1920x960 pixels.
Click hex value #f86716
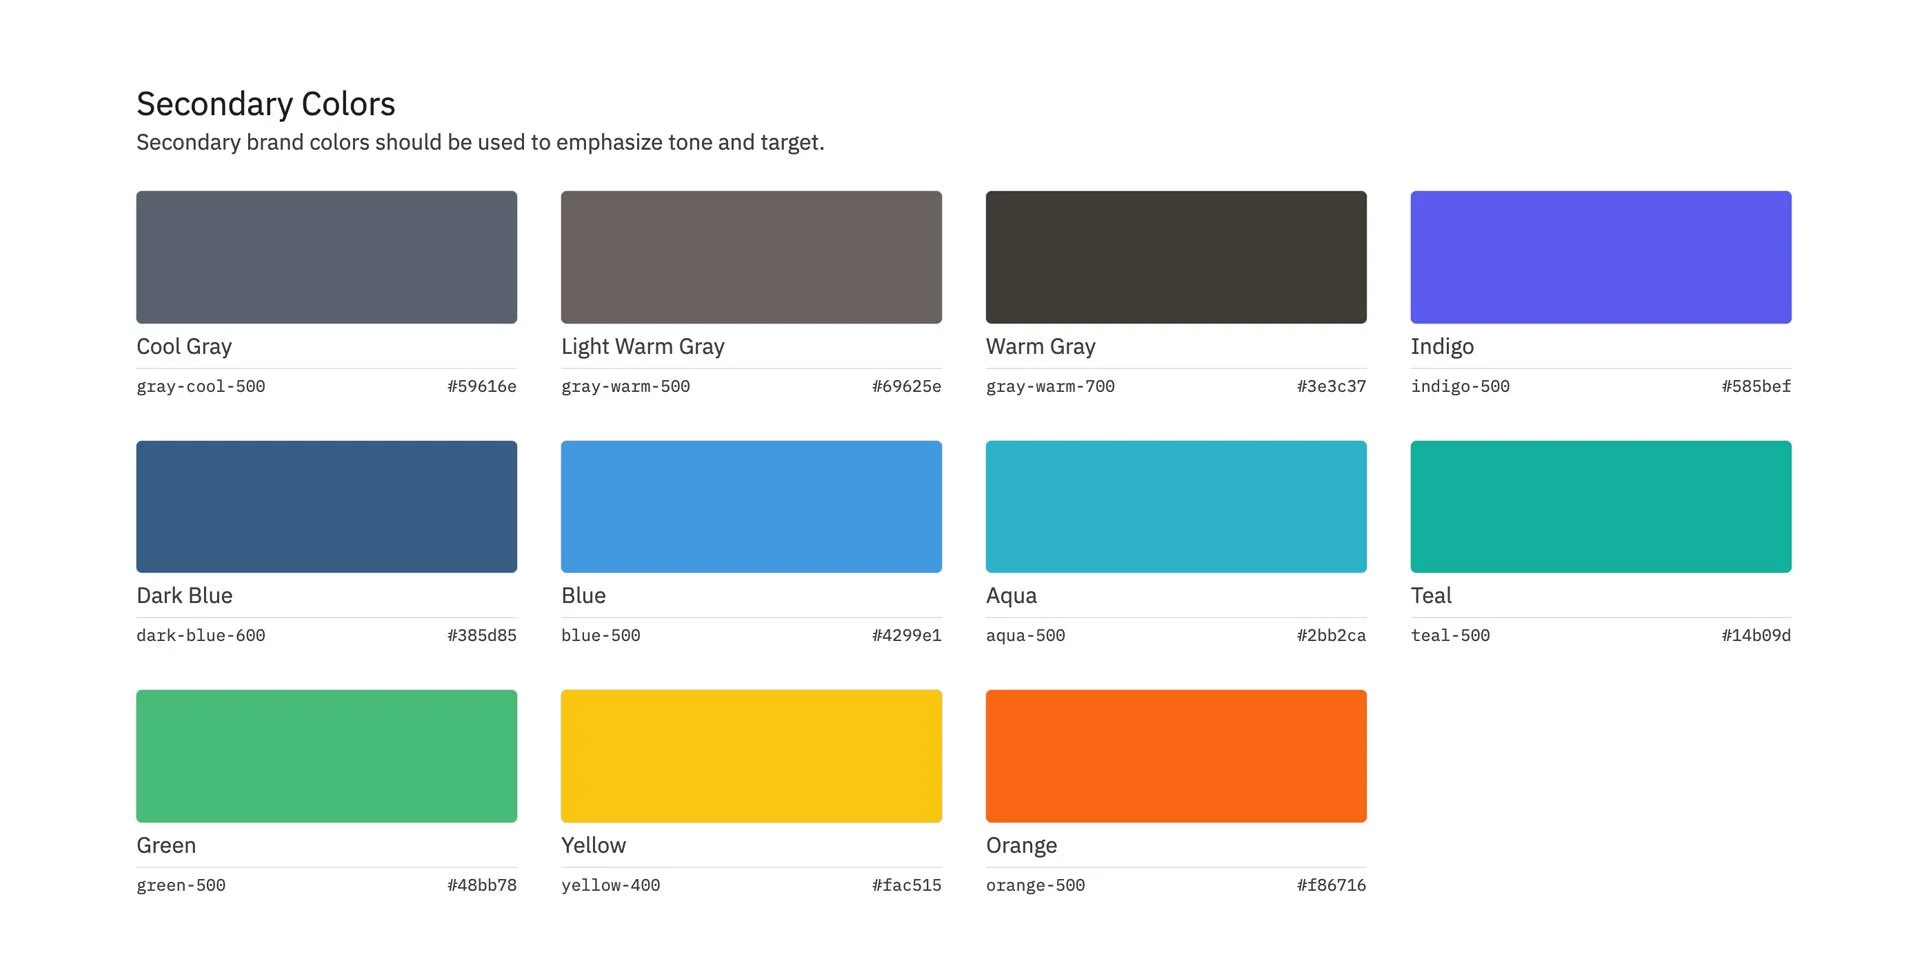pos(1332,885)
